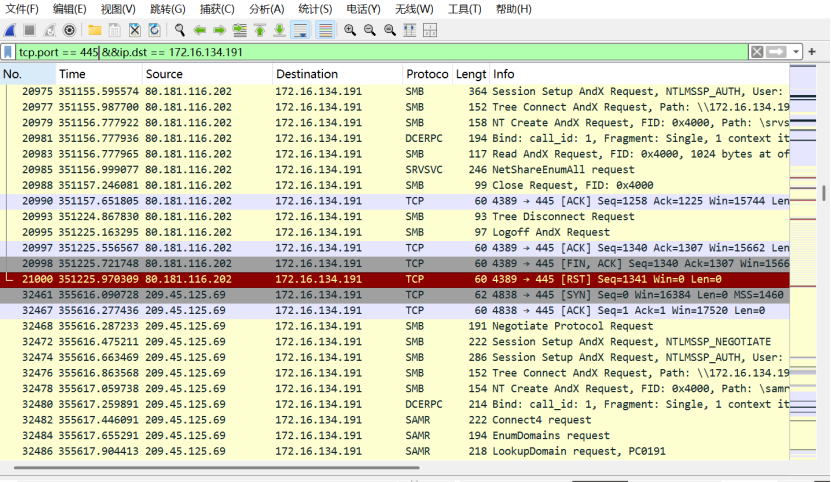Screen dimensions: 831x482
Task: Zoom in the packet text
Action: (x=350, y=30)
